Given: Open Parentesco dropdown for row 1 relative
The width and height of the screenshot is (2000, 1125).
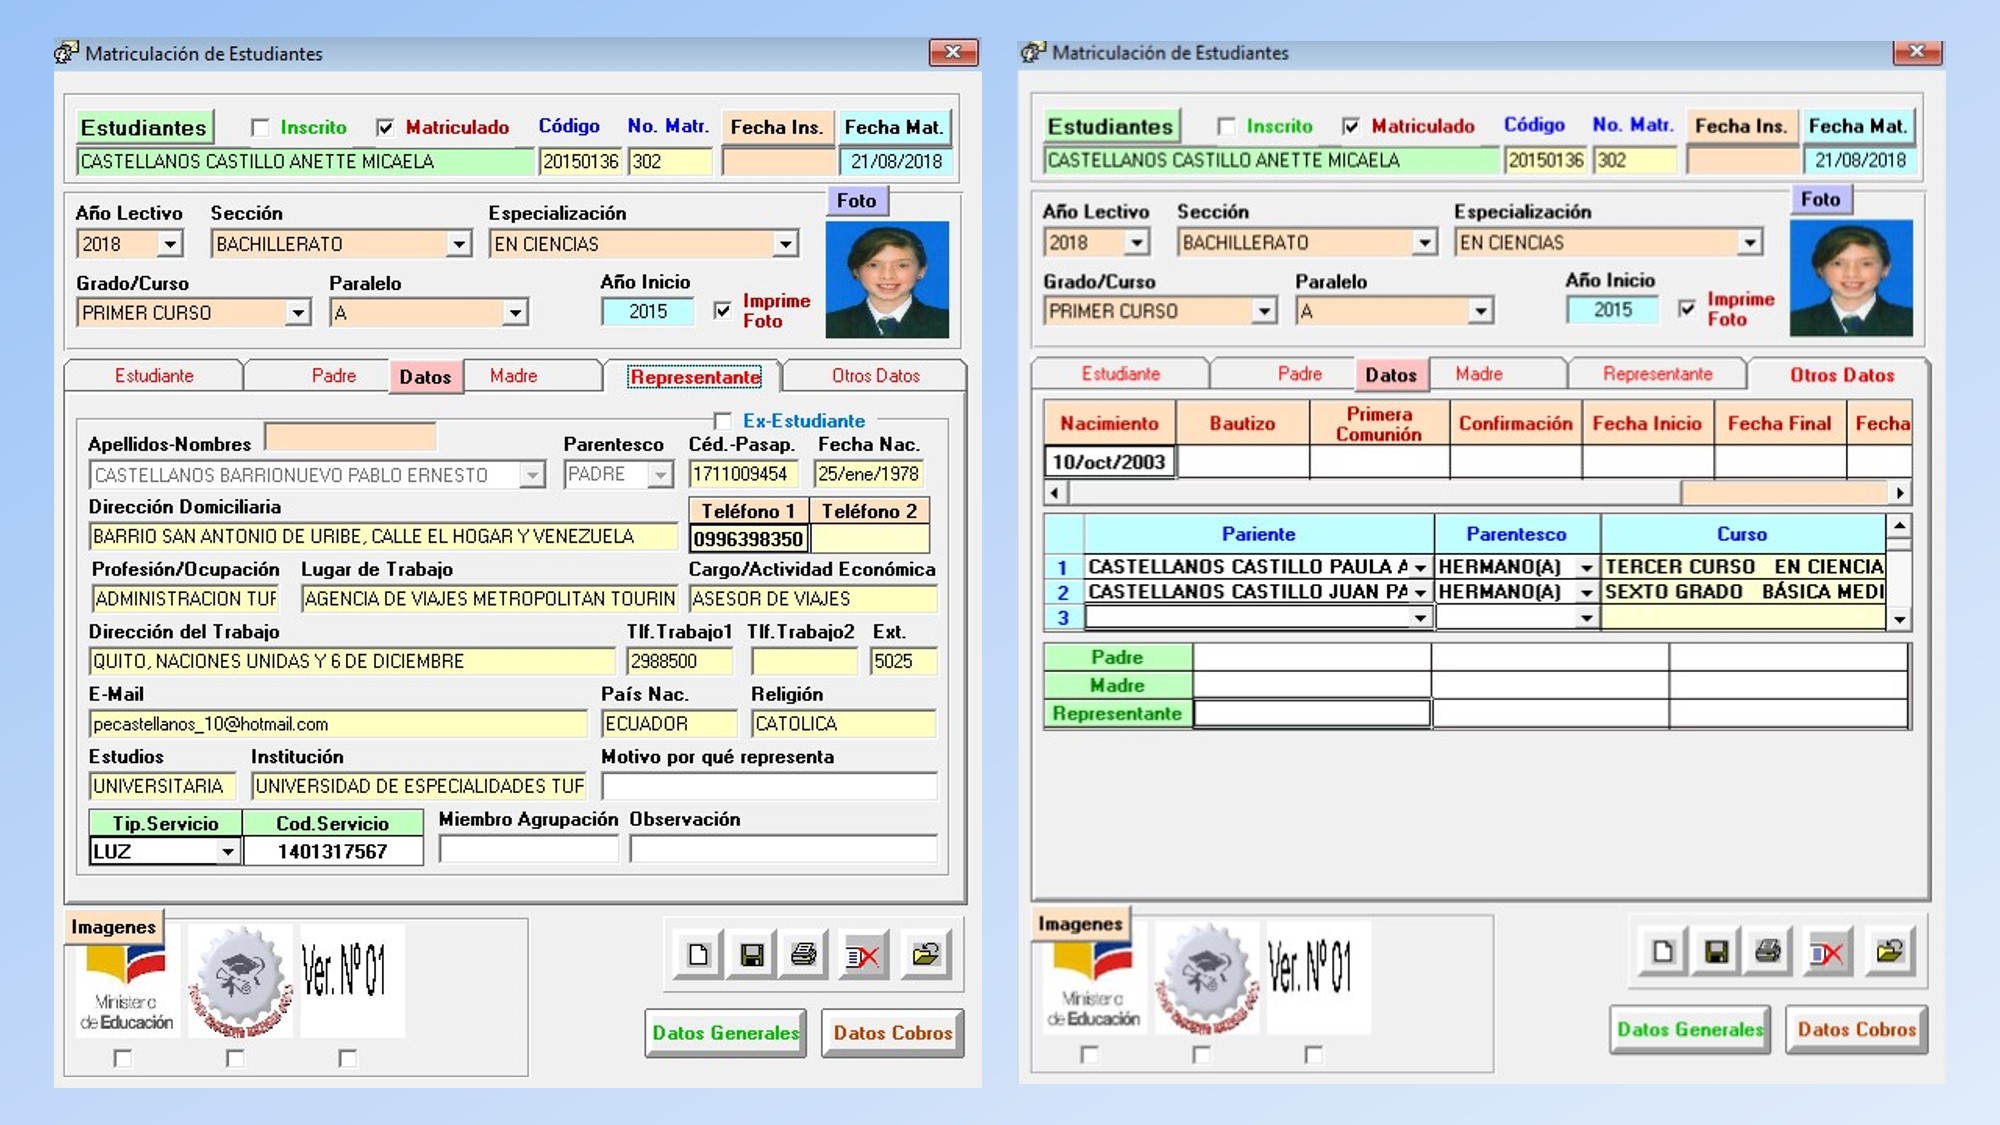Looking at the screenshot, I should click(x=1586, y=567).
